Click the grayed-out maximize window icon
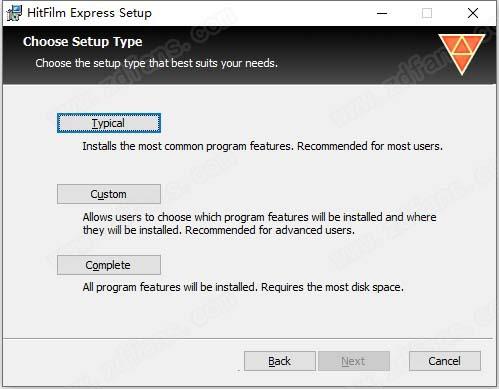 click(427, 13)
